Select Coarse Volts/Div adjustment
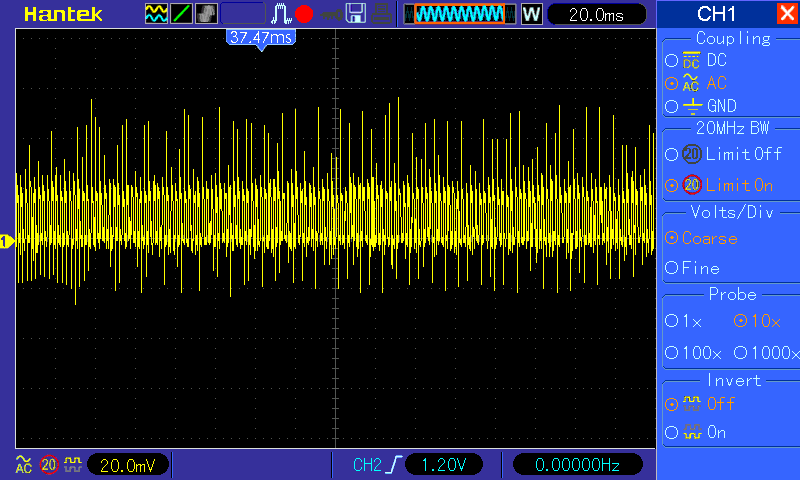Image resolution: width=800 pixels, height=480 pixels. click(x=701, y=238)
